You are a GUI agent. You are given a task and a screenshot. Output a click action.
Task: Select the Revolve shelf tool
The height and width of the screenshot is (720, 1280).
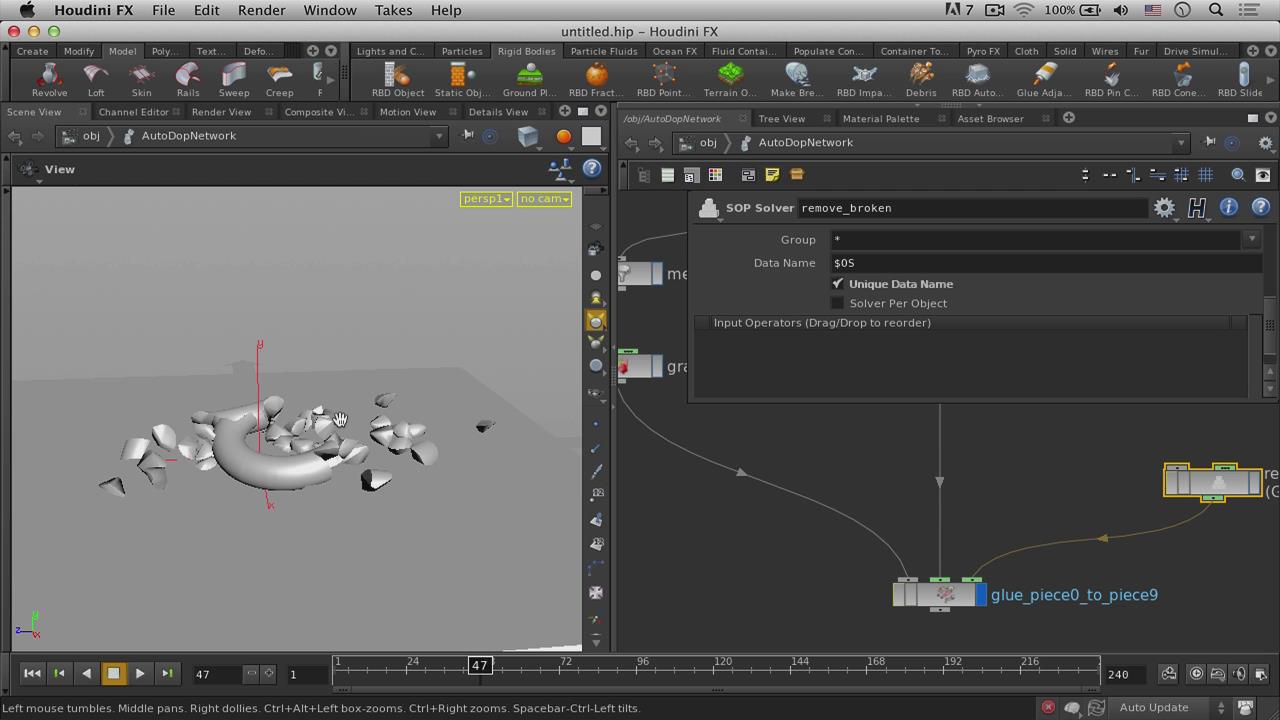tap(49, 80)
